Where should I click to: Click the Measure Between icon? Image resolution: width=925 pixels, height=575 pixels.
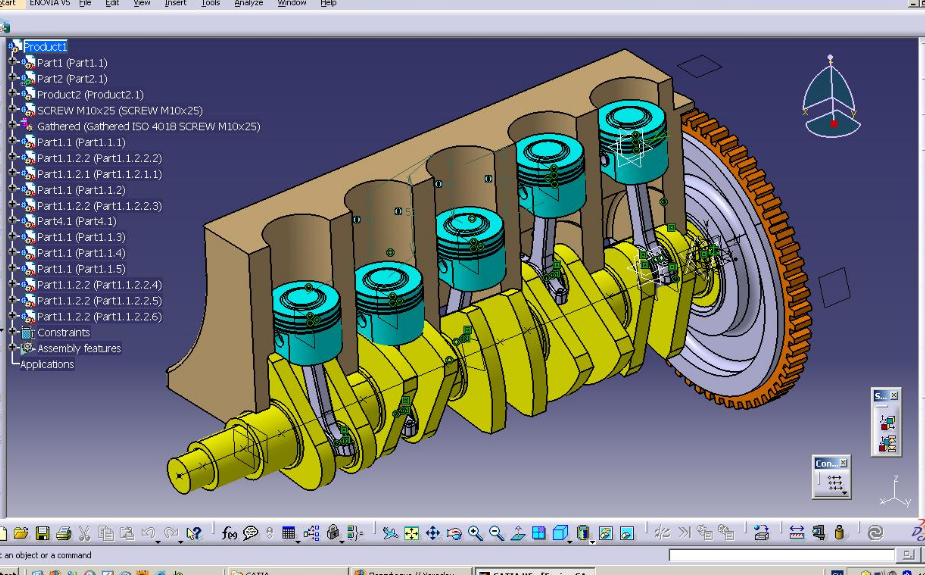tap(796, 534)
